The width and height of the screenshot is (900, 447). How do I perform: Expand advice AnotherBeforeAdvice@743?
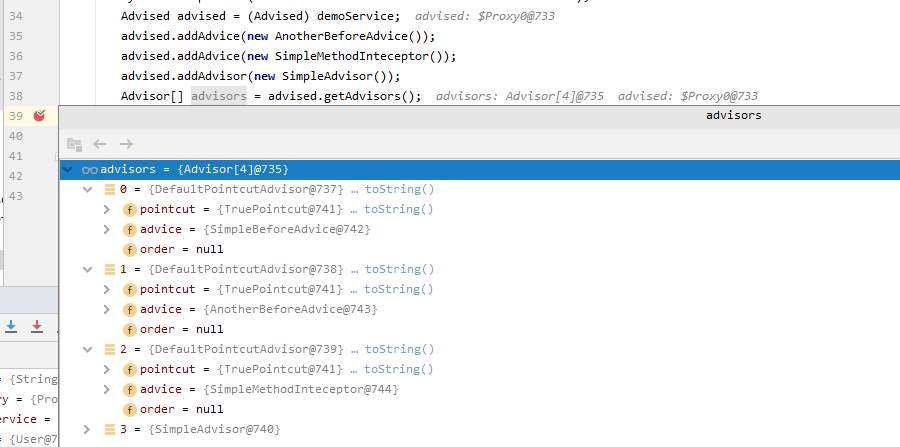(107, 309)
